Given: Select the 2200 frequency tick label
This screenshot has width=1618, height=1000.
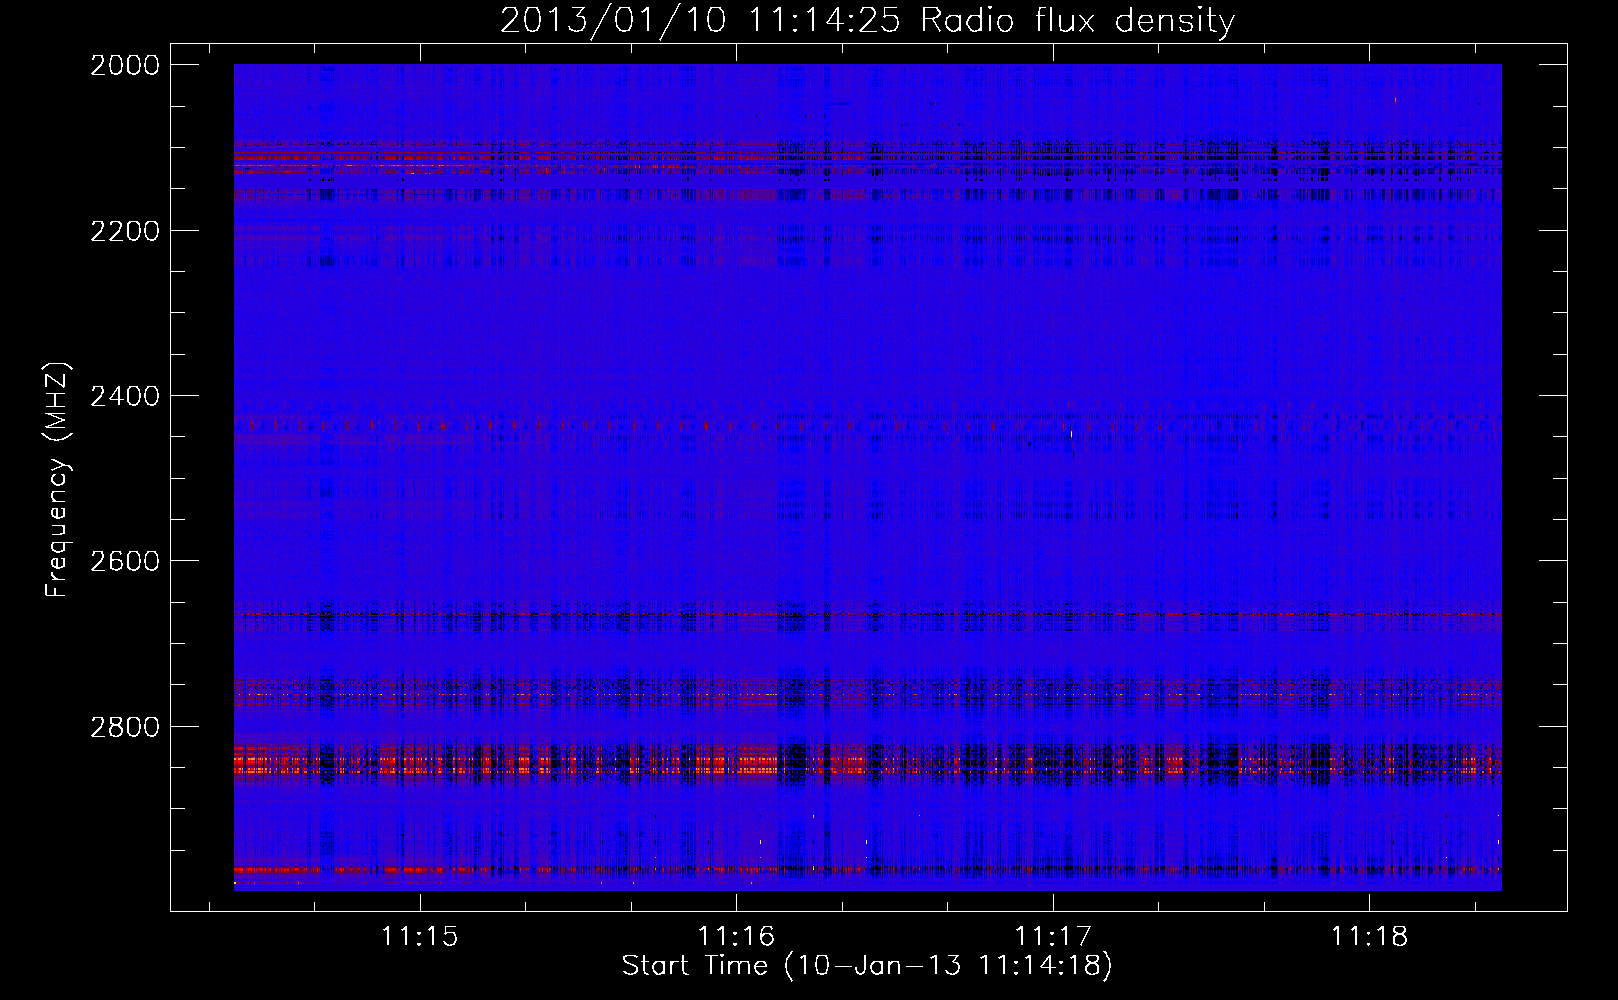Looking at the screenshot, I should pyautogui.click(x=125, y=231).
